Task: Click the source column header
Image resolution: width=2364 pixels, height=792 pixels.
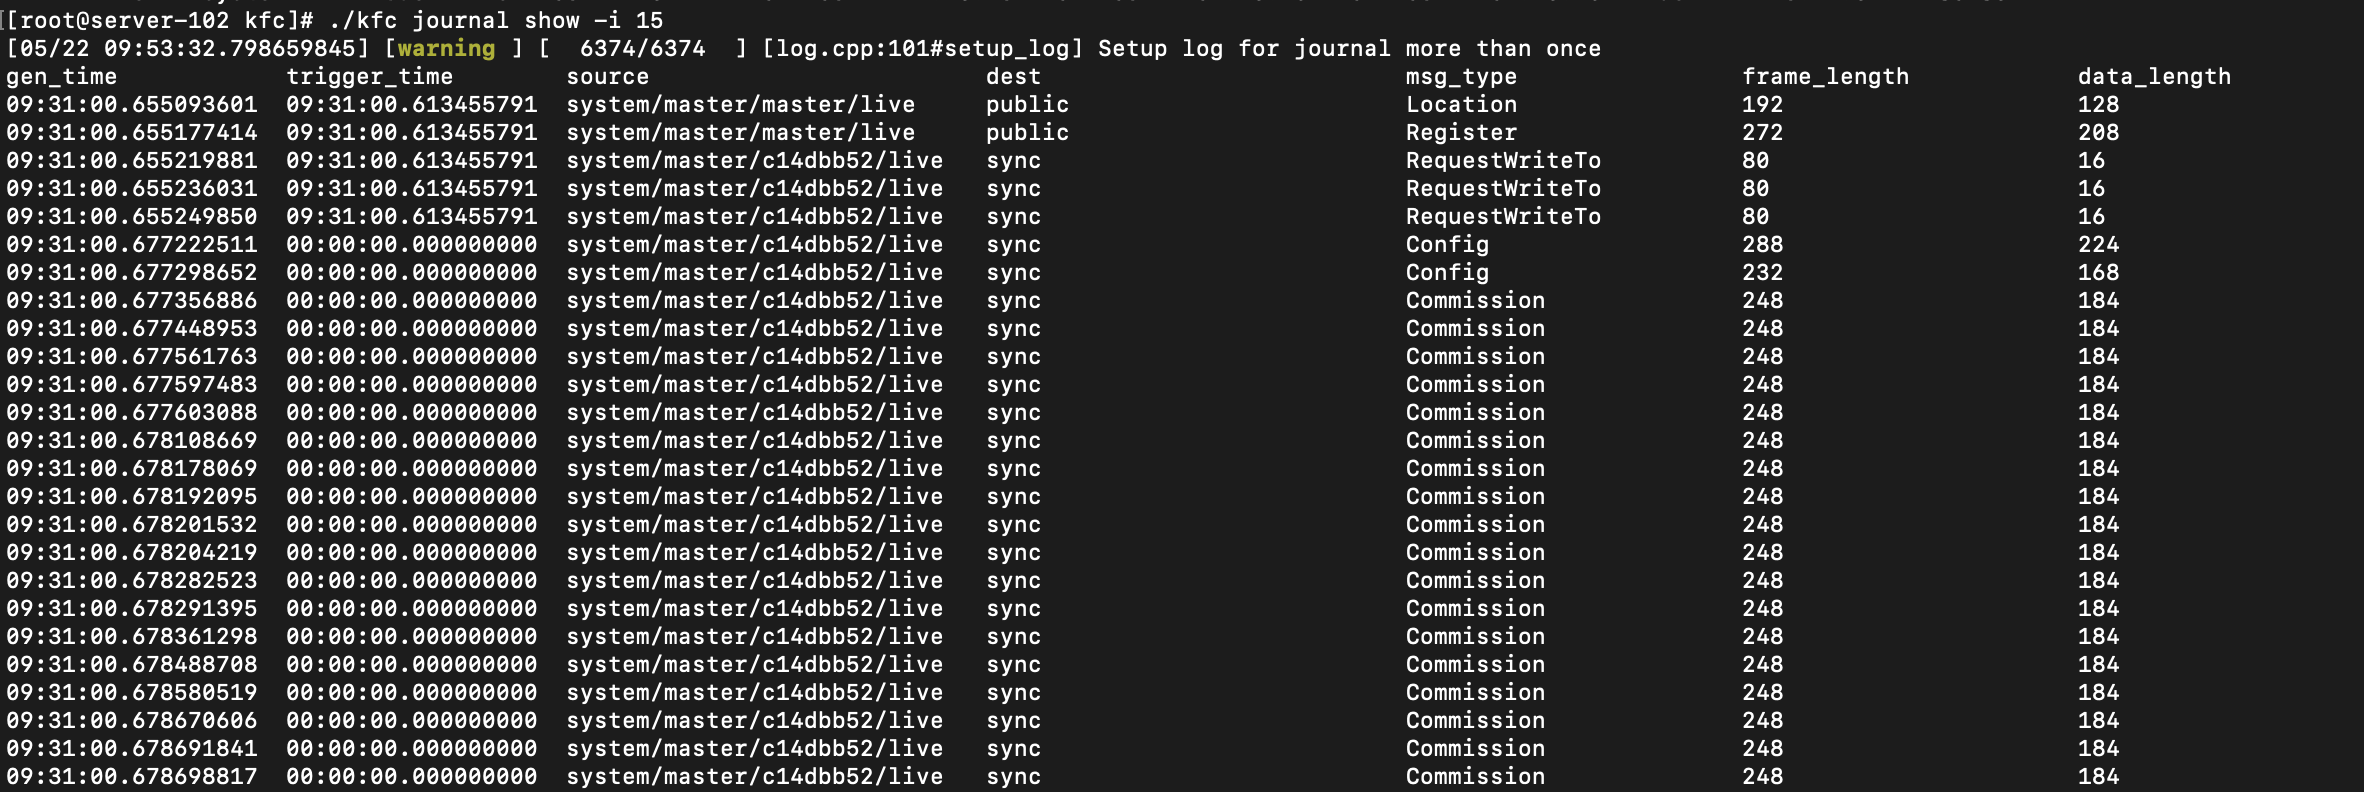Action: [607, 77]
